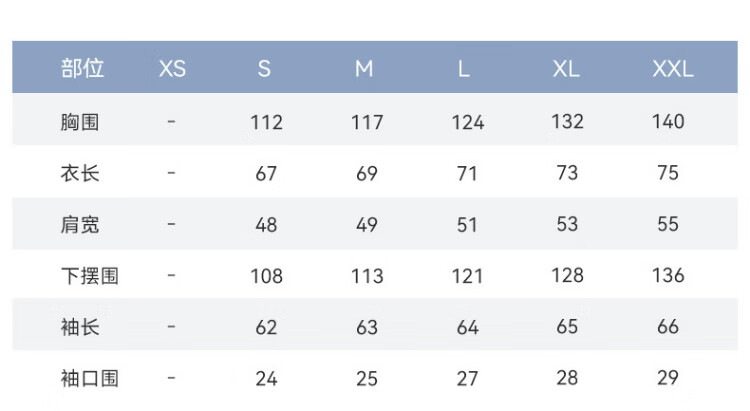Click the 肩宽 value 49 for size M
This screenshot has height=411, width=750.
click(367, 224)
